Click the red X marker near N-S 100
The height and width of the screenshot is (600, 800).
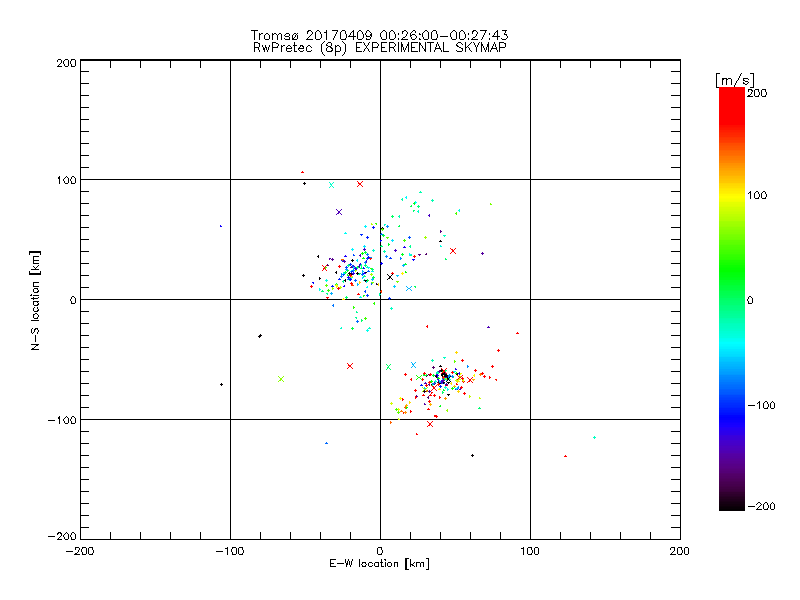360,184
